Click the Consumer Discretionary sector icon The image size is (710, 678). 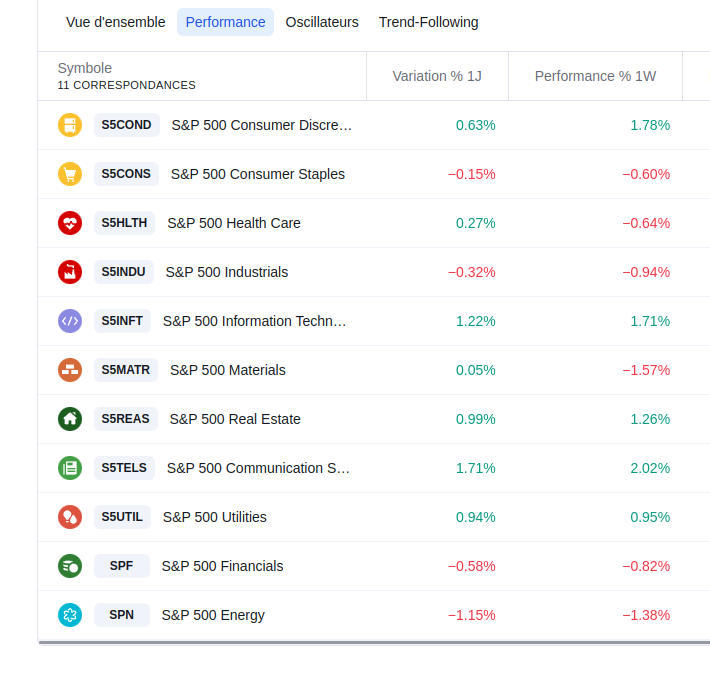click(x=69, y=125)
